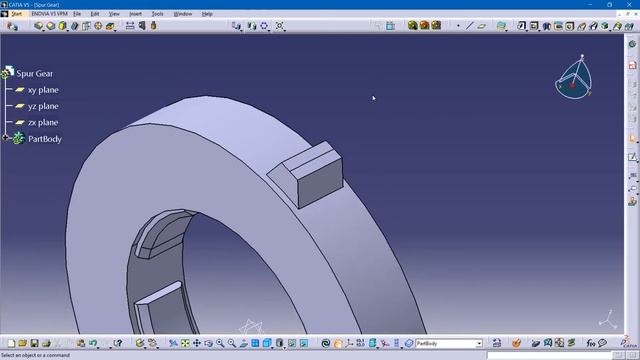Open the view mode shading dropdown arrow
This screenshot has height=360, width=640.
284,347
